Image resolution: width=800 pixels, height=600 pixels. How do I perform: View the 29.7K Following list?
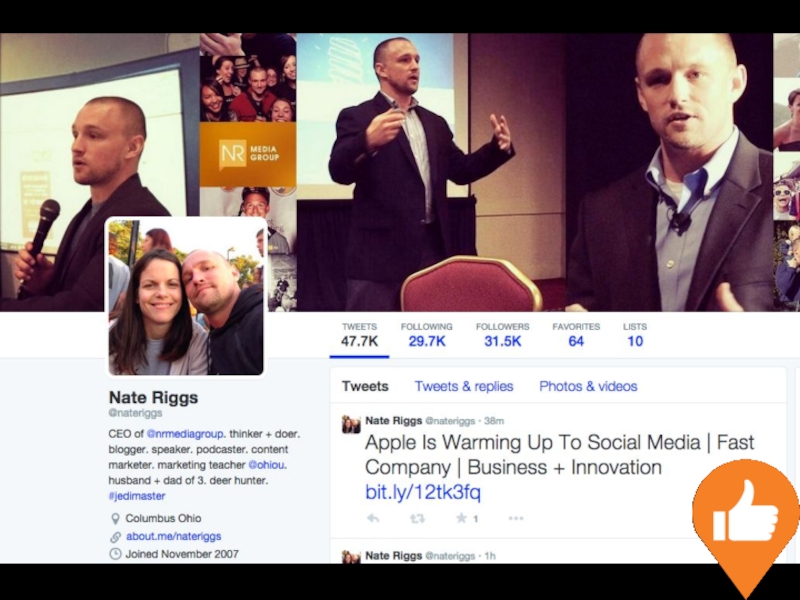427,335
